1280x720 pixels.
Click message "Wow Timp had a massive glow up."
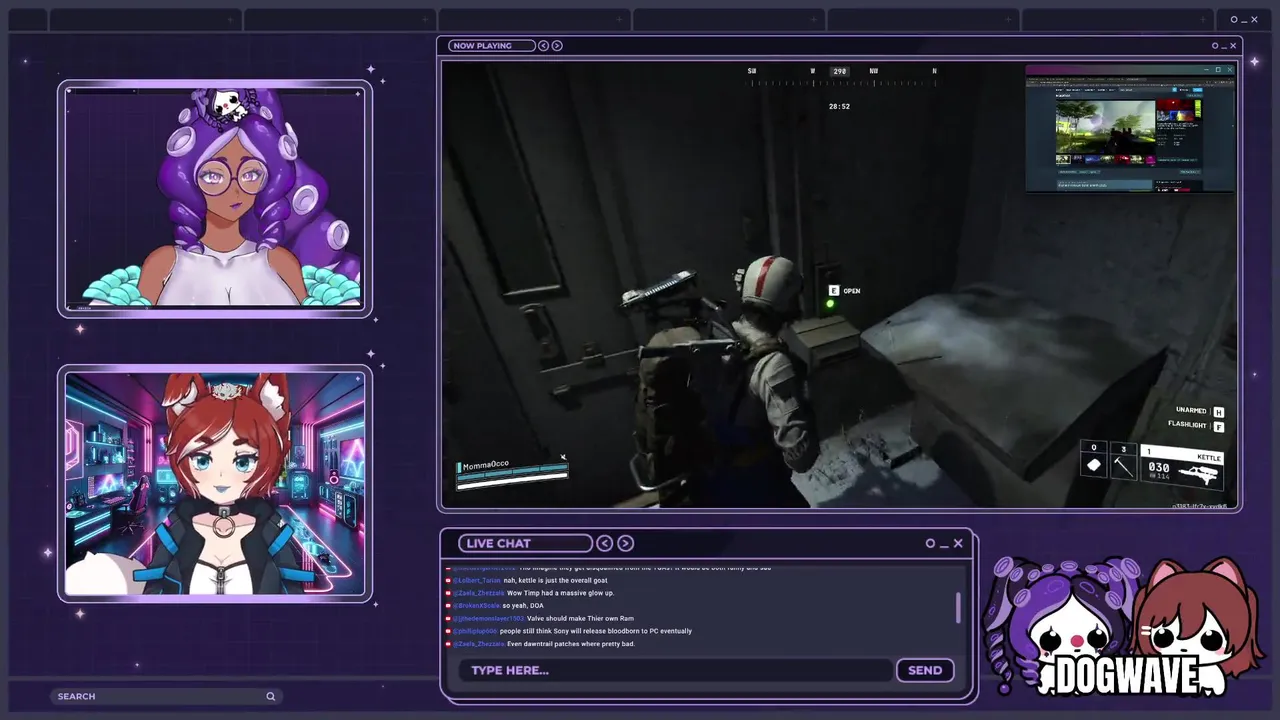[x=561, y=593]
